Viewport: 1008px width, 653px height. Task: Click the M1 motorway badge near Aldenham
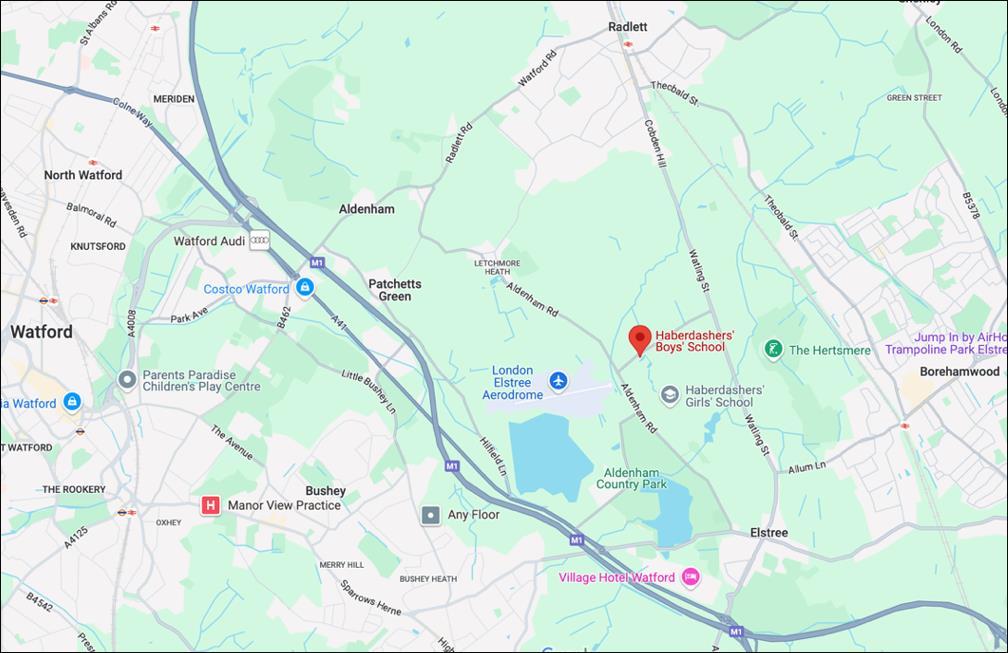pos(317,262)
